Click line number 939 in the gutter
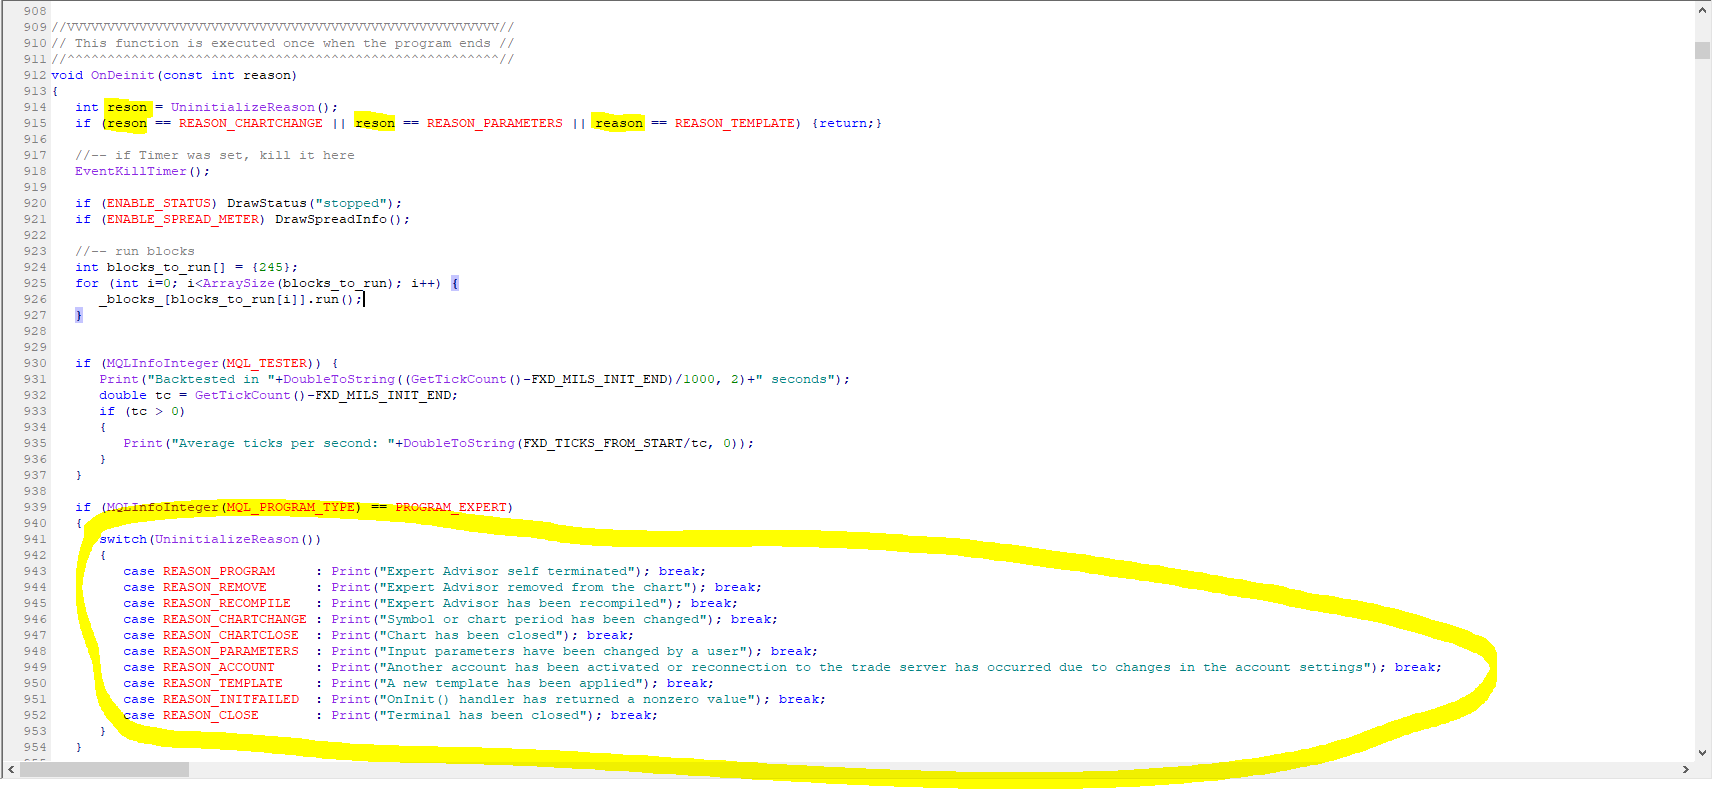 click(x=35, y=507)
